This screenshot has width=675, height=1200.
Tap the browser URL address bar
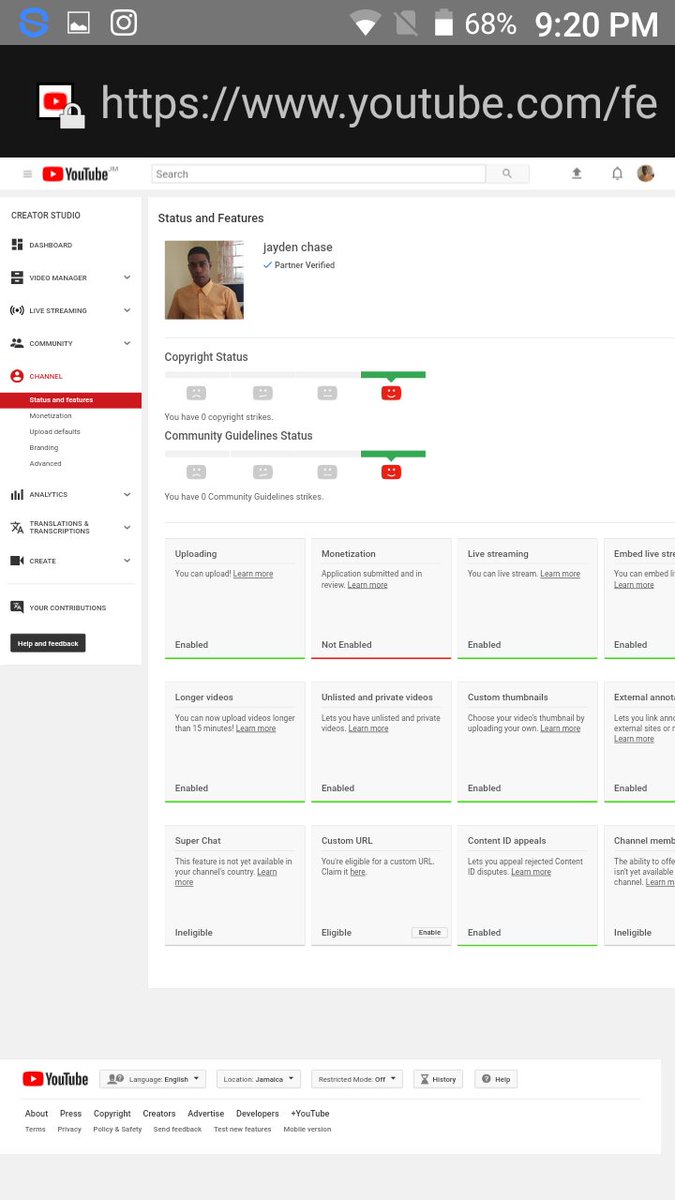(x=379, y=102)
